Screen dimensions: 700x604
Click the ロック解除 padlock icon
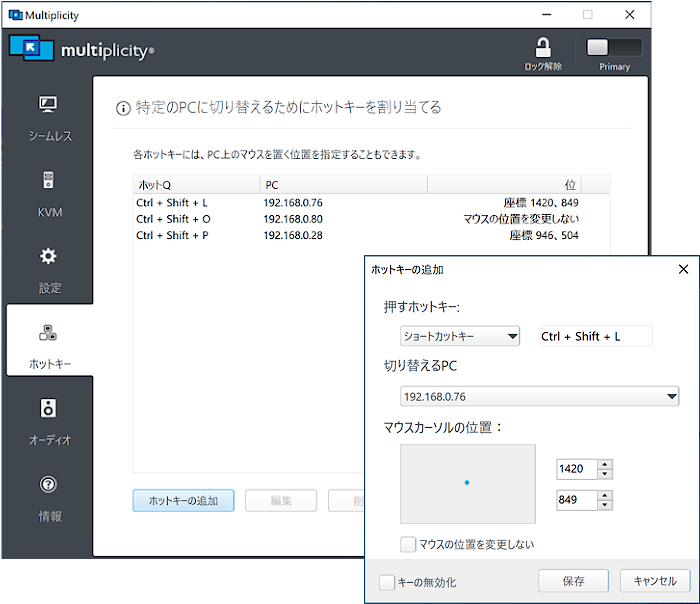tap(543, 47)
